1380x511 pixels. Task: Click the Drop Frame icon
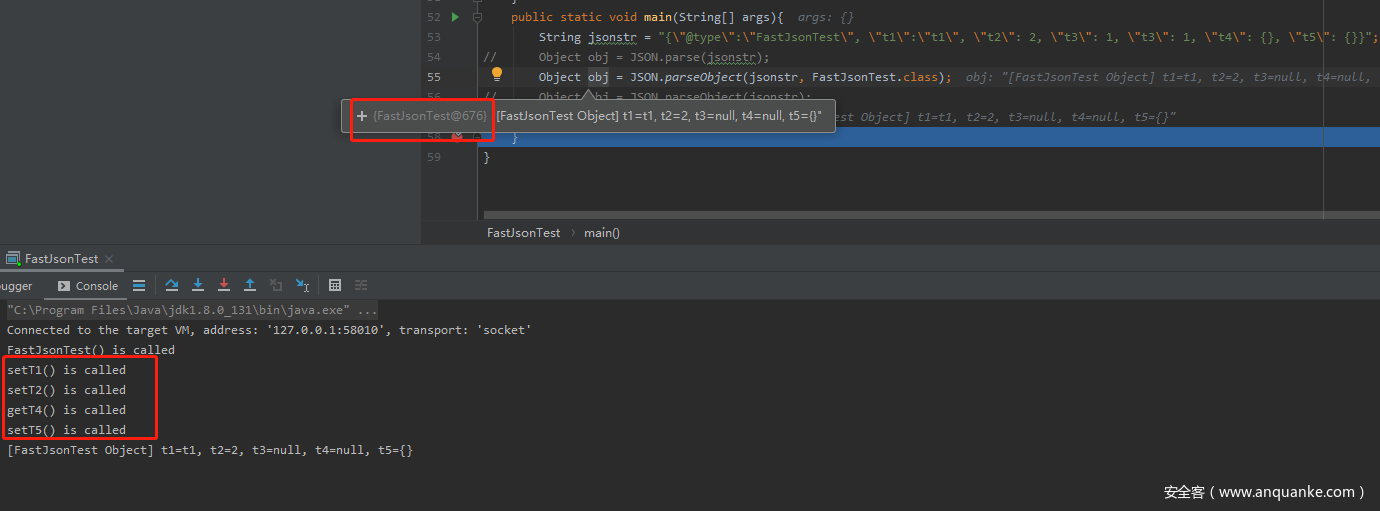click(276, 285)
